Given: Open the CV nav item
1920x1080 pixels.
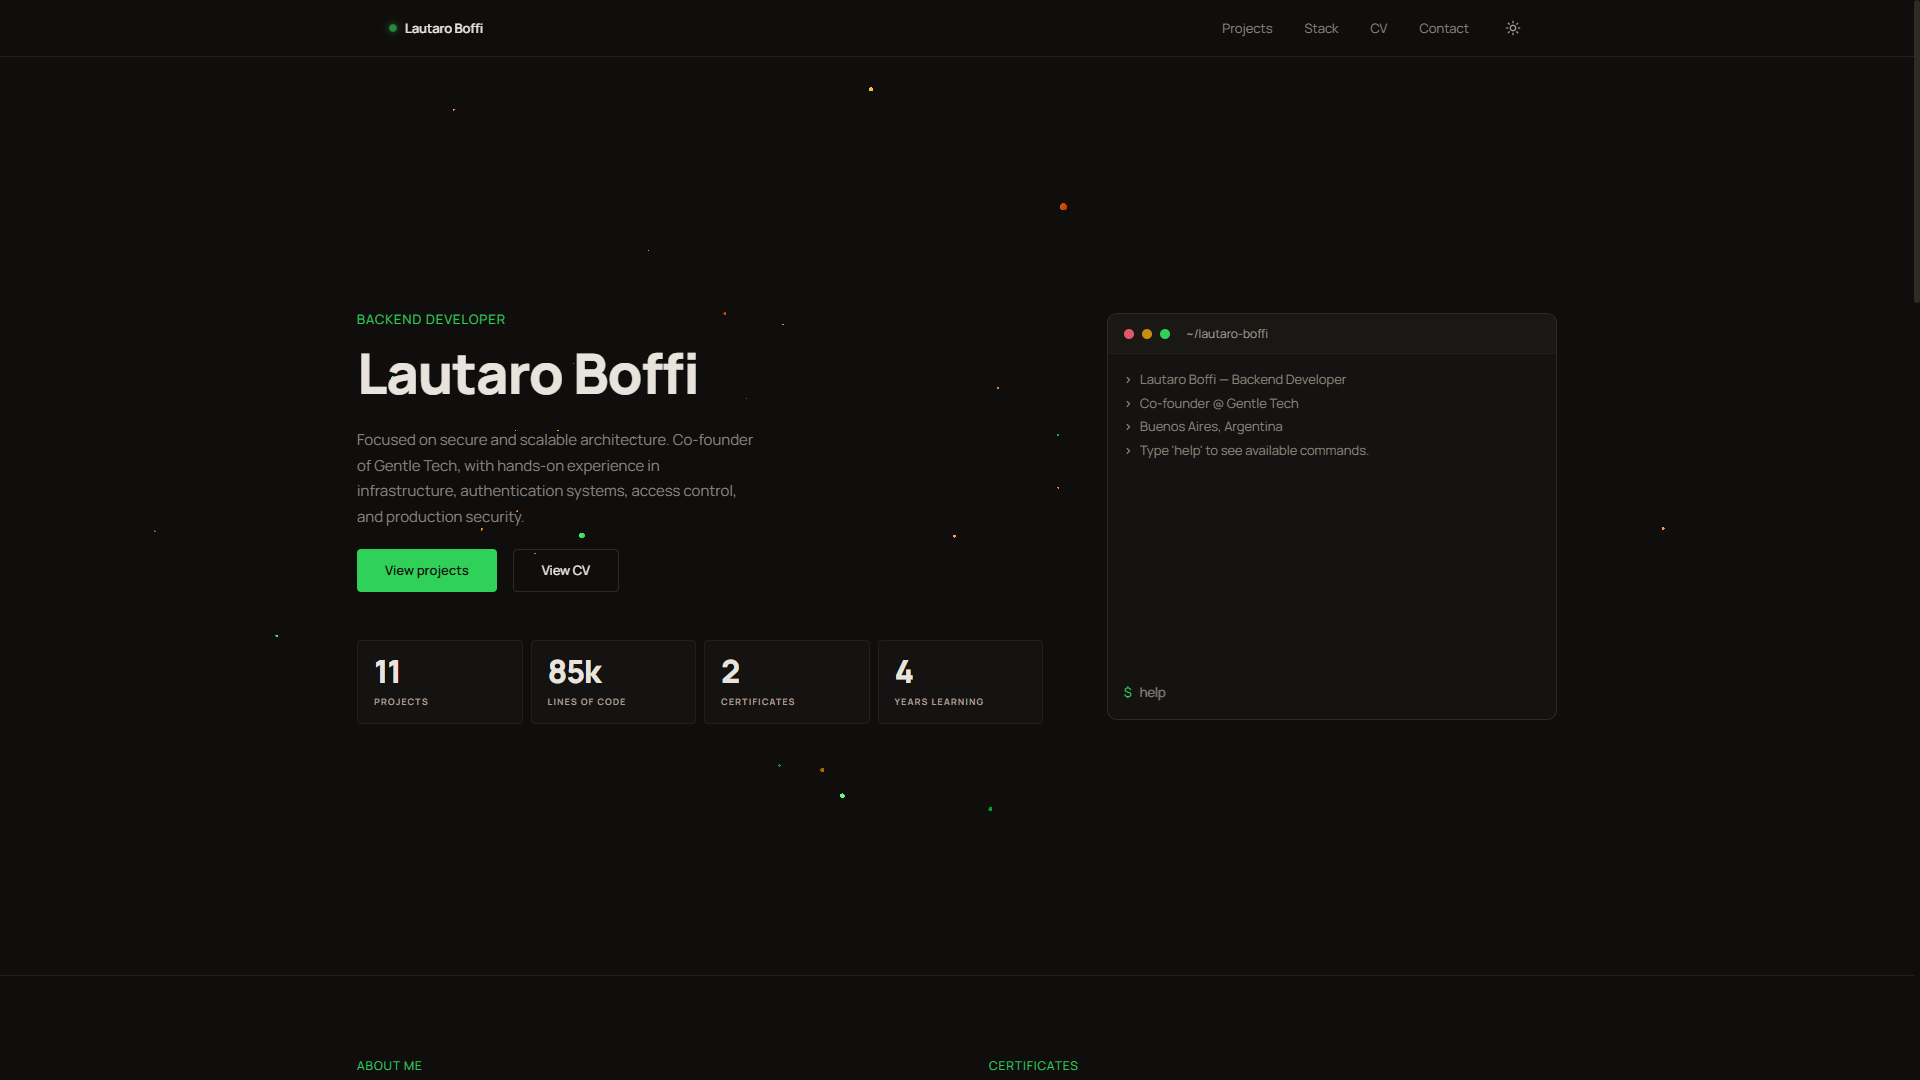Looking at the screenshot, I should coord(1378,28).
